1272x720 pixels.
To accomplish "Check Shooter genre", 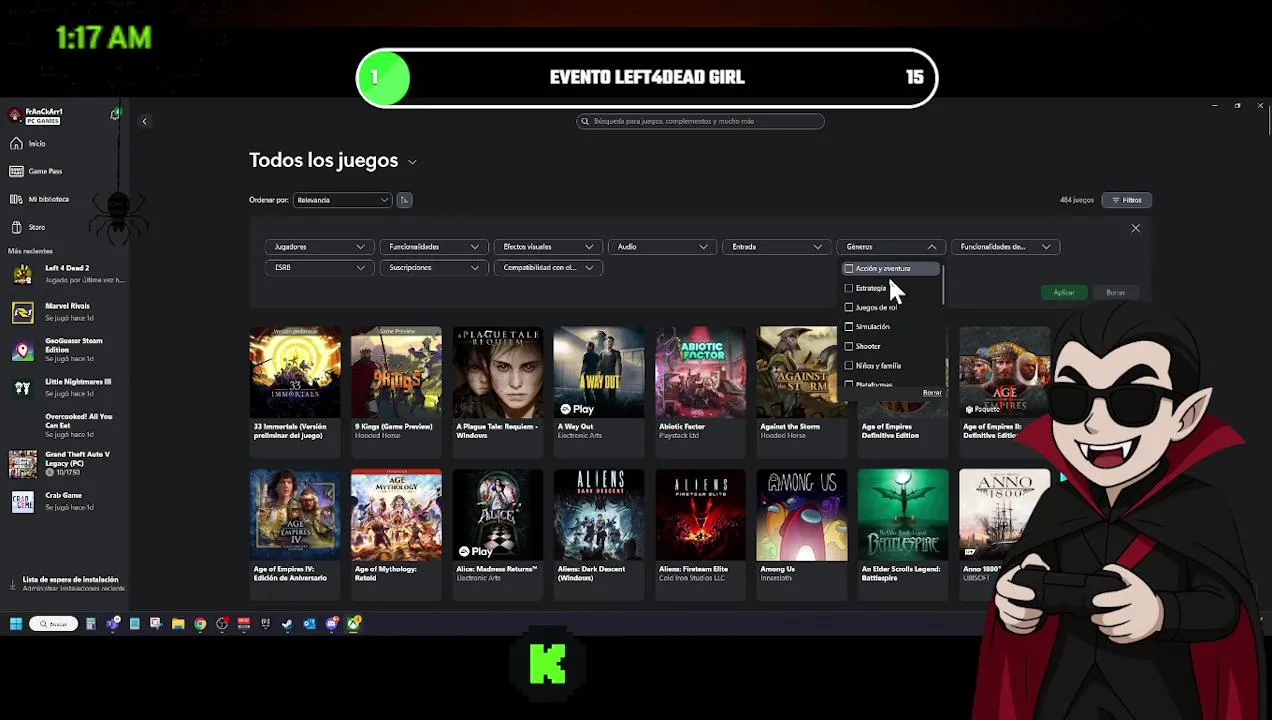I will (849, 346).
